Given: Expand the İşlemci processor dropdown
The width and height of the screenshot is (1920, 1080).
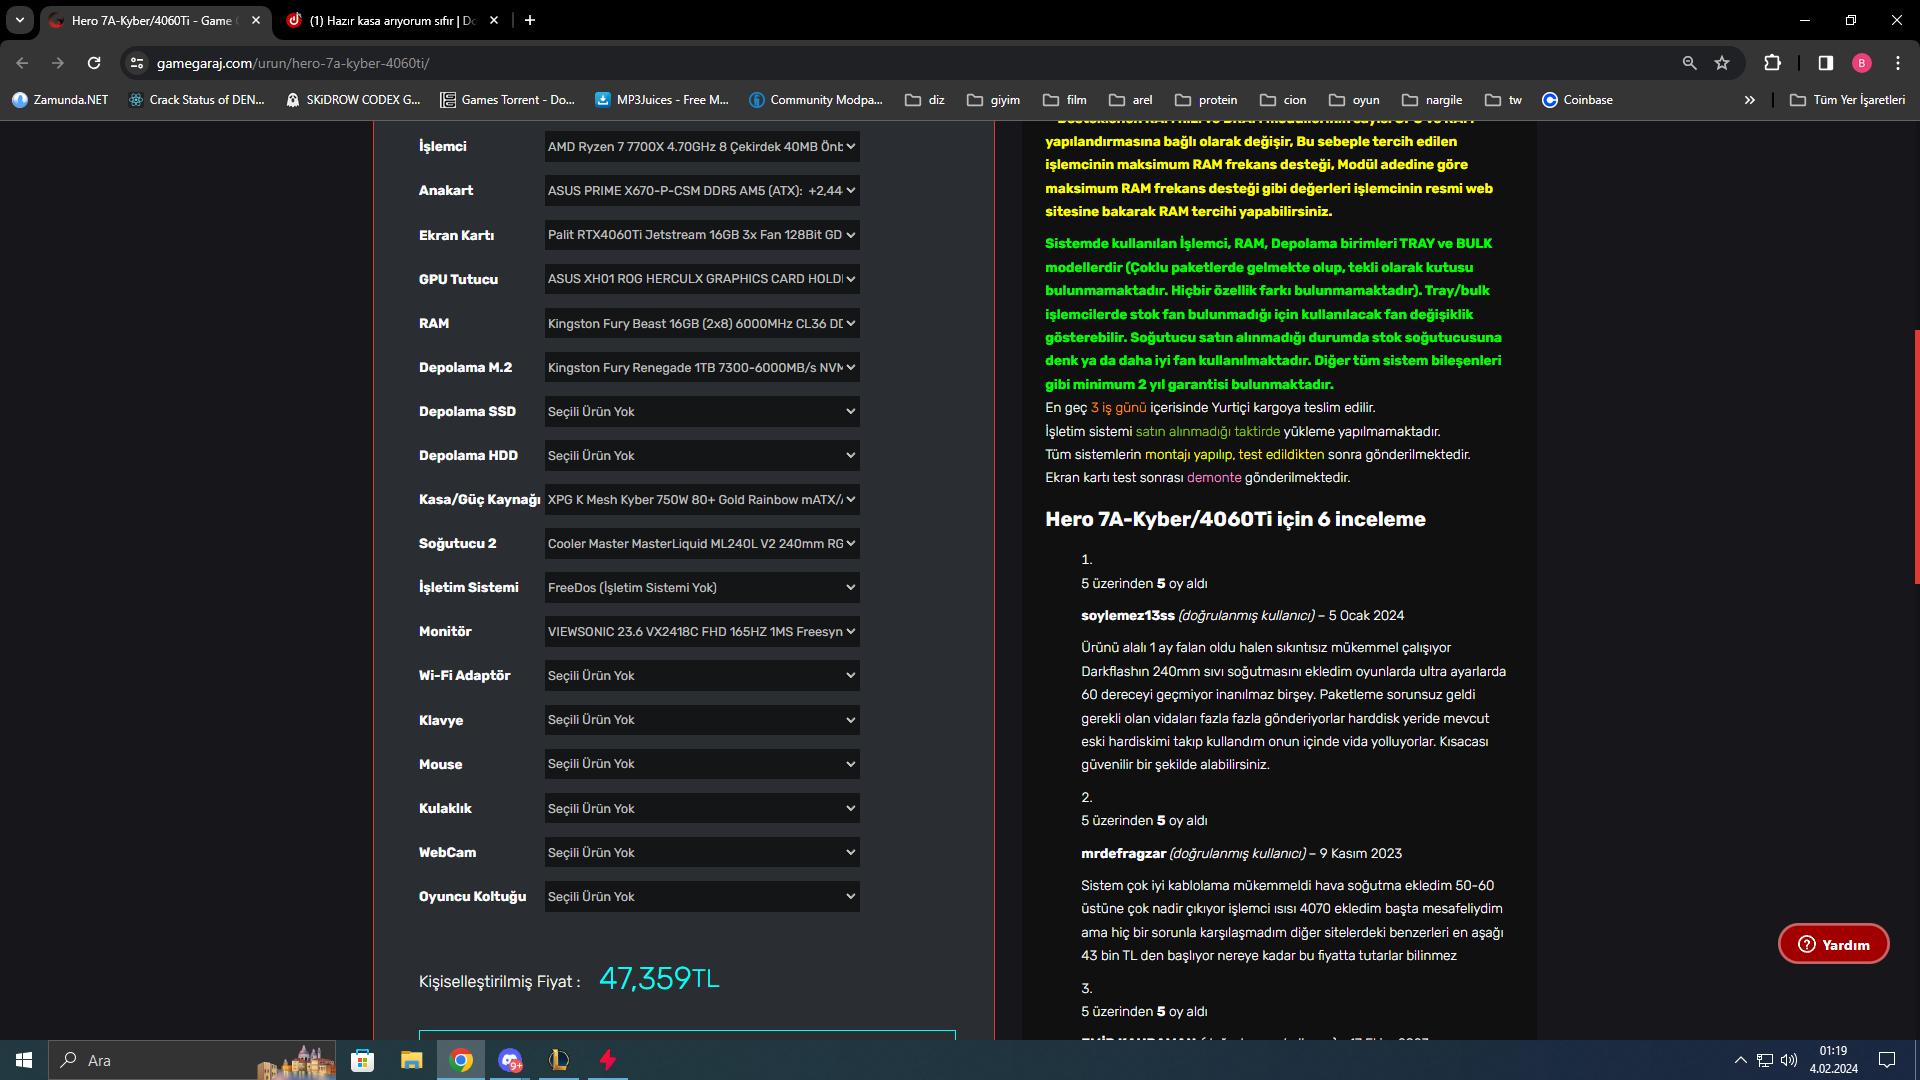Looking at the screenshot, I should point(701,147).
